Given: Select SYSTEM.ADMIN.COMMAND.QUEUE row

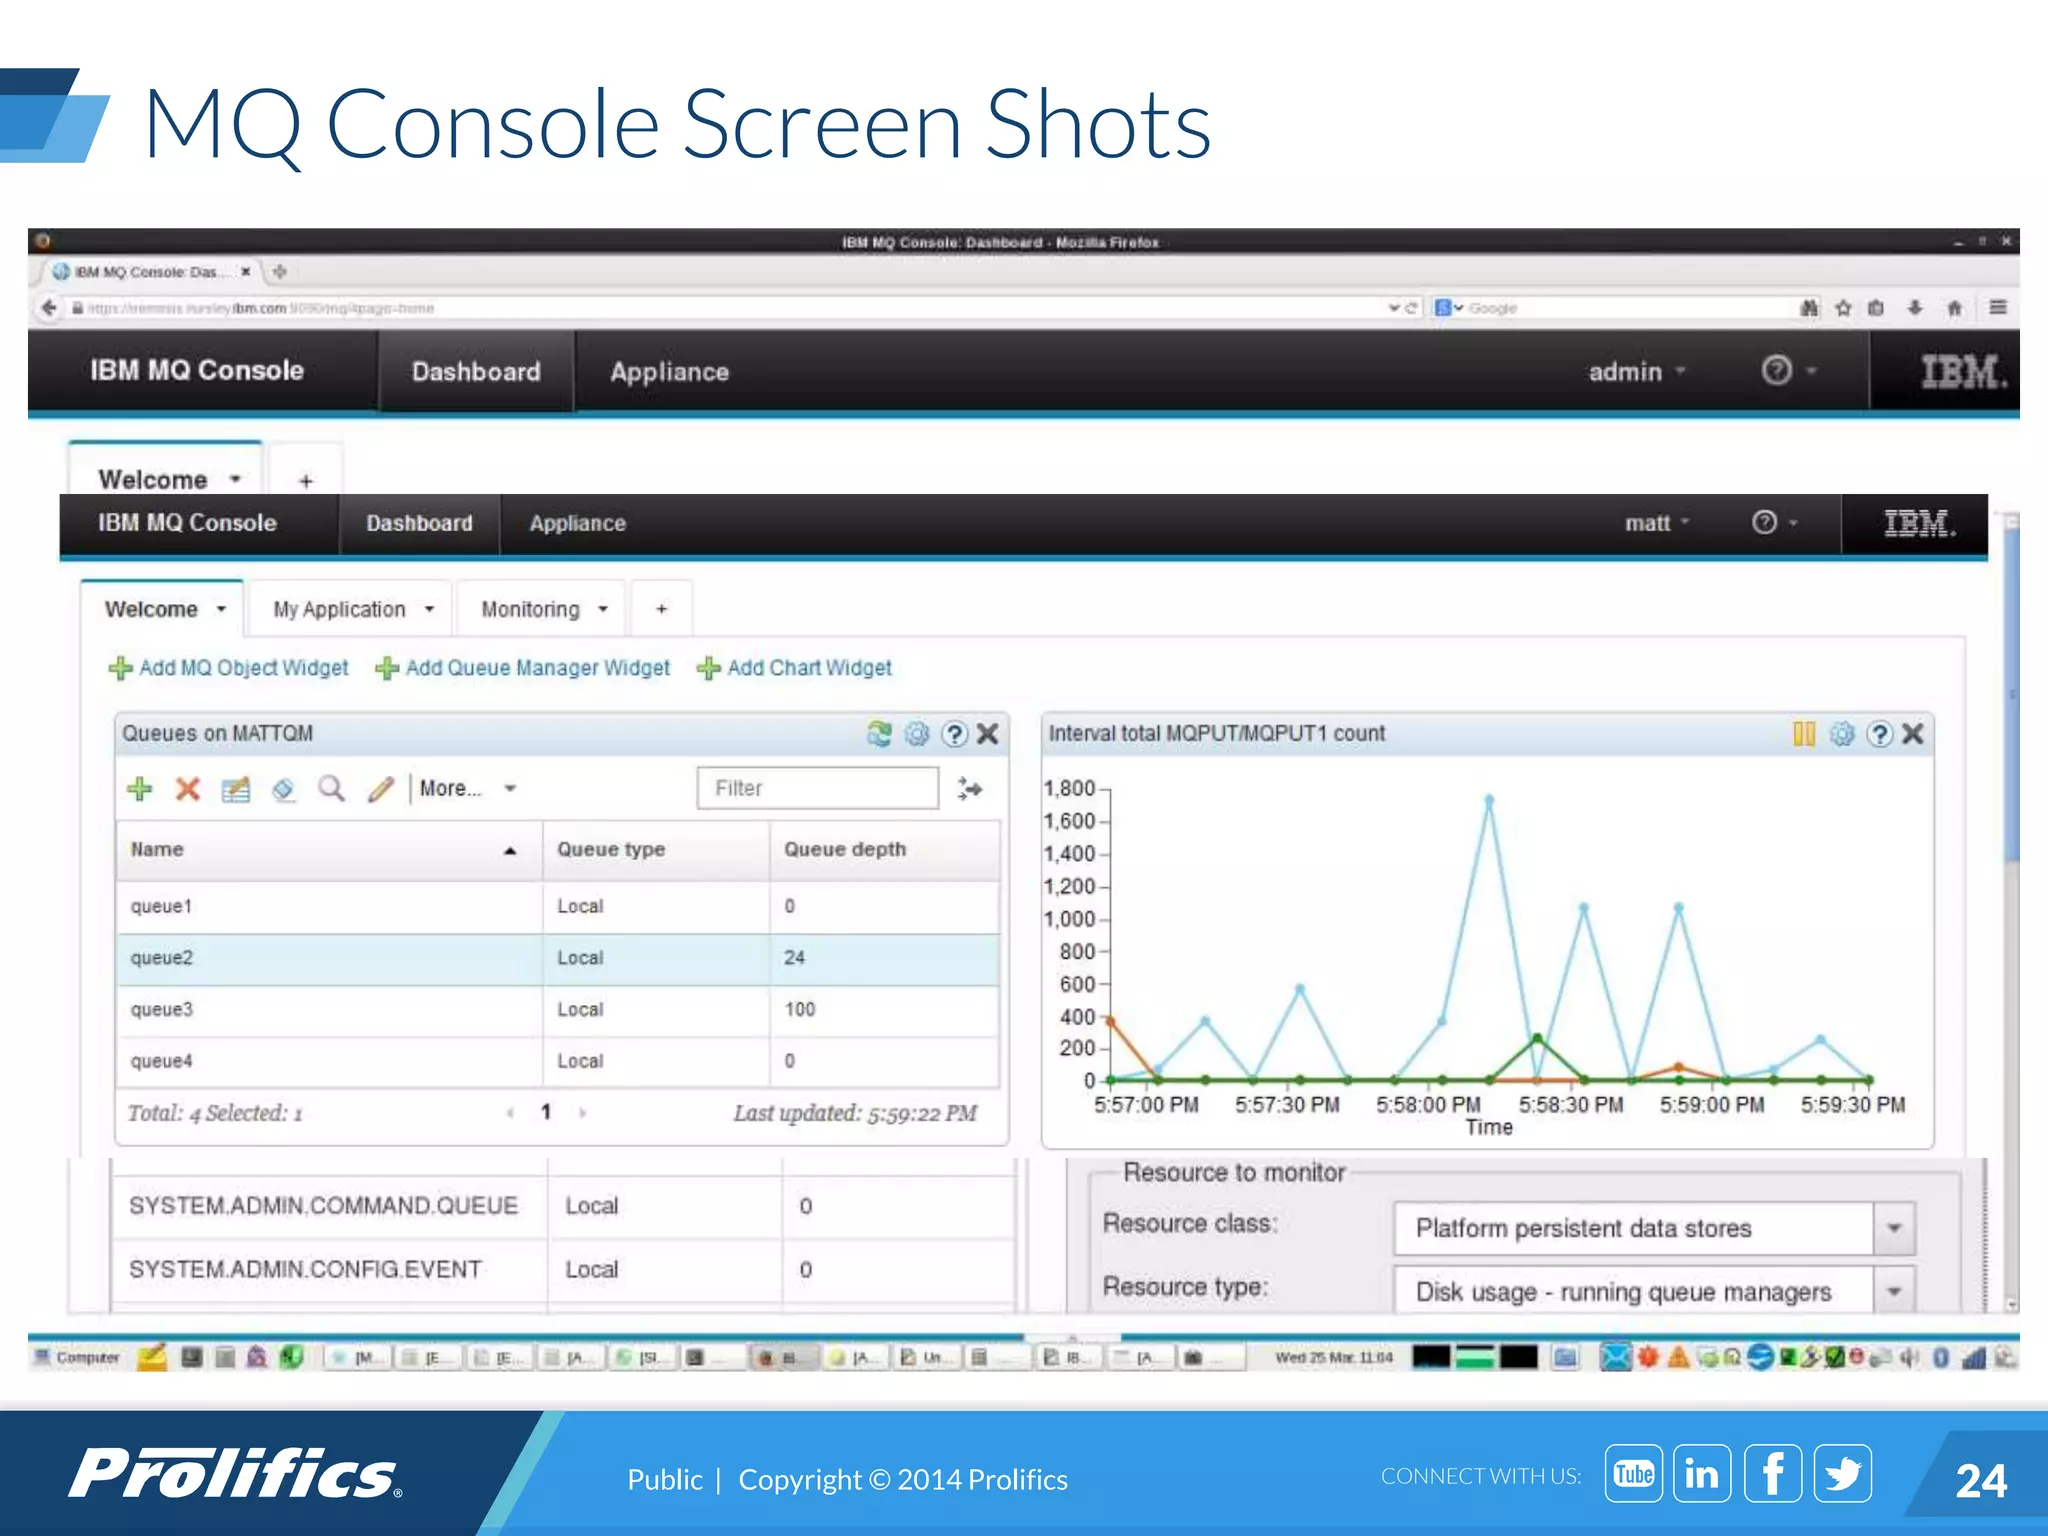Looking at the screenshot, I should pyautogui.click(x=563, y=1206).
